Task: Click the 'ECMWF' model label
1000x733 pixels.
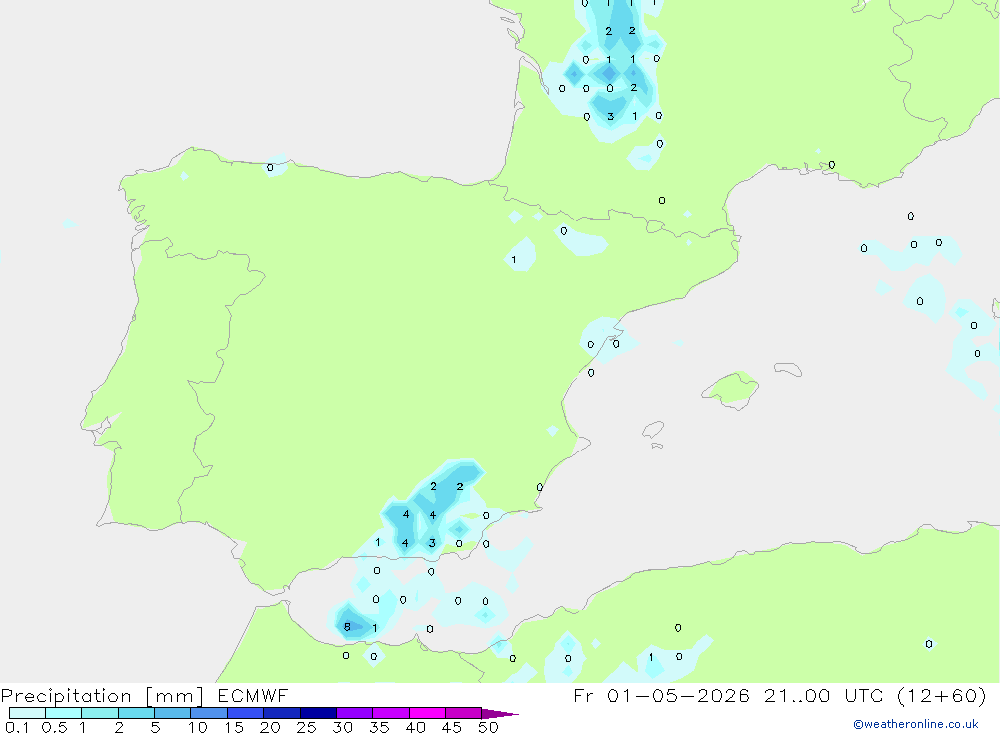Action: [x=253, y=695]
